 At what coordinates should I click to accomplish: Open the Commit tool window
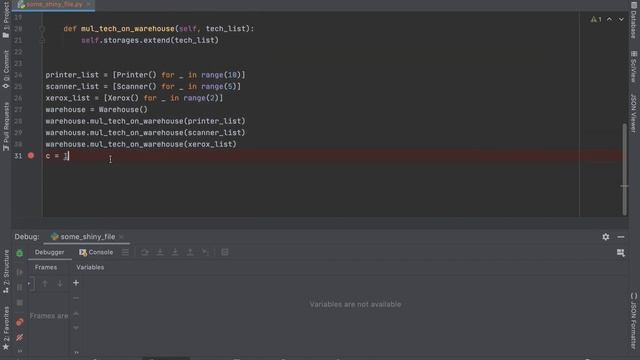pyautogui.click(x=6, y=69)
